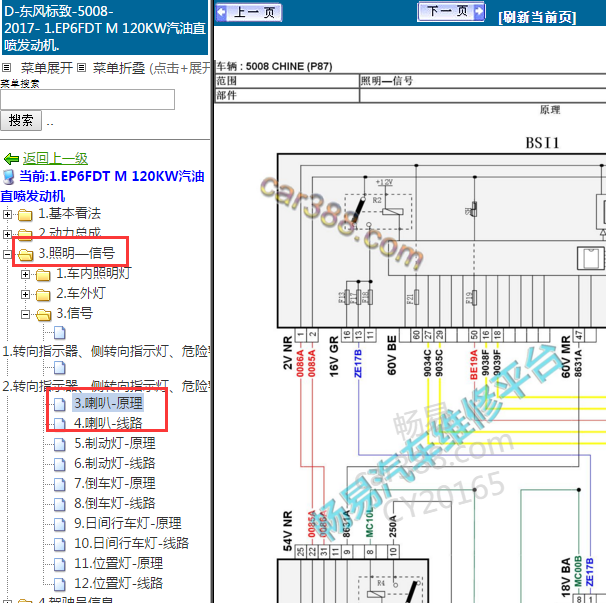This screenshot has width=606, height=603.
Task: Collapse the 3.信号 node
Action: click(26, 314)
